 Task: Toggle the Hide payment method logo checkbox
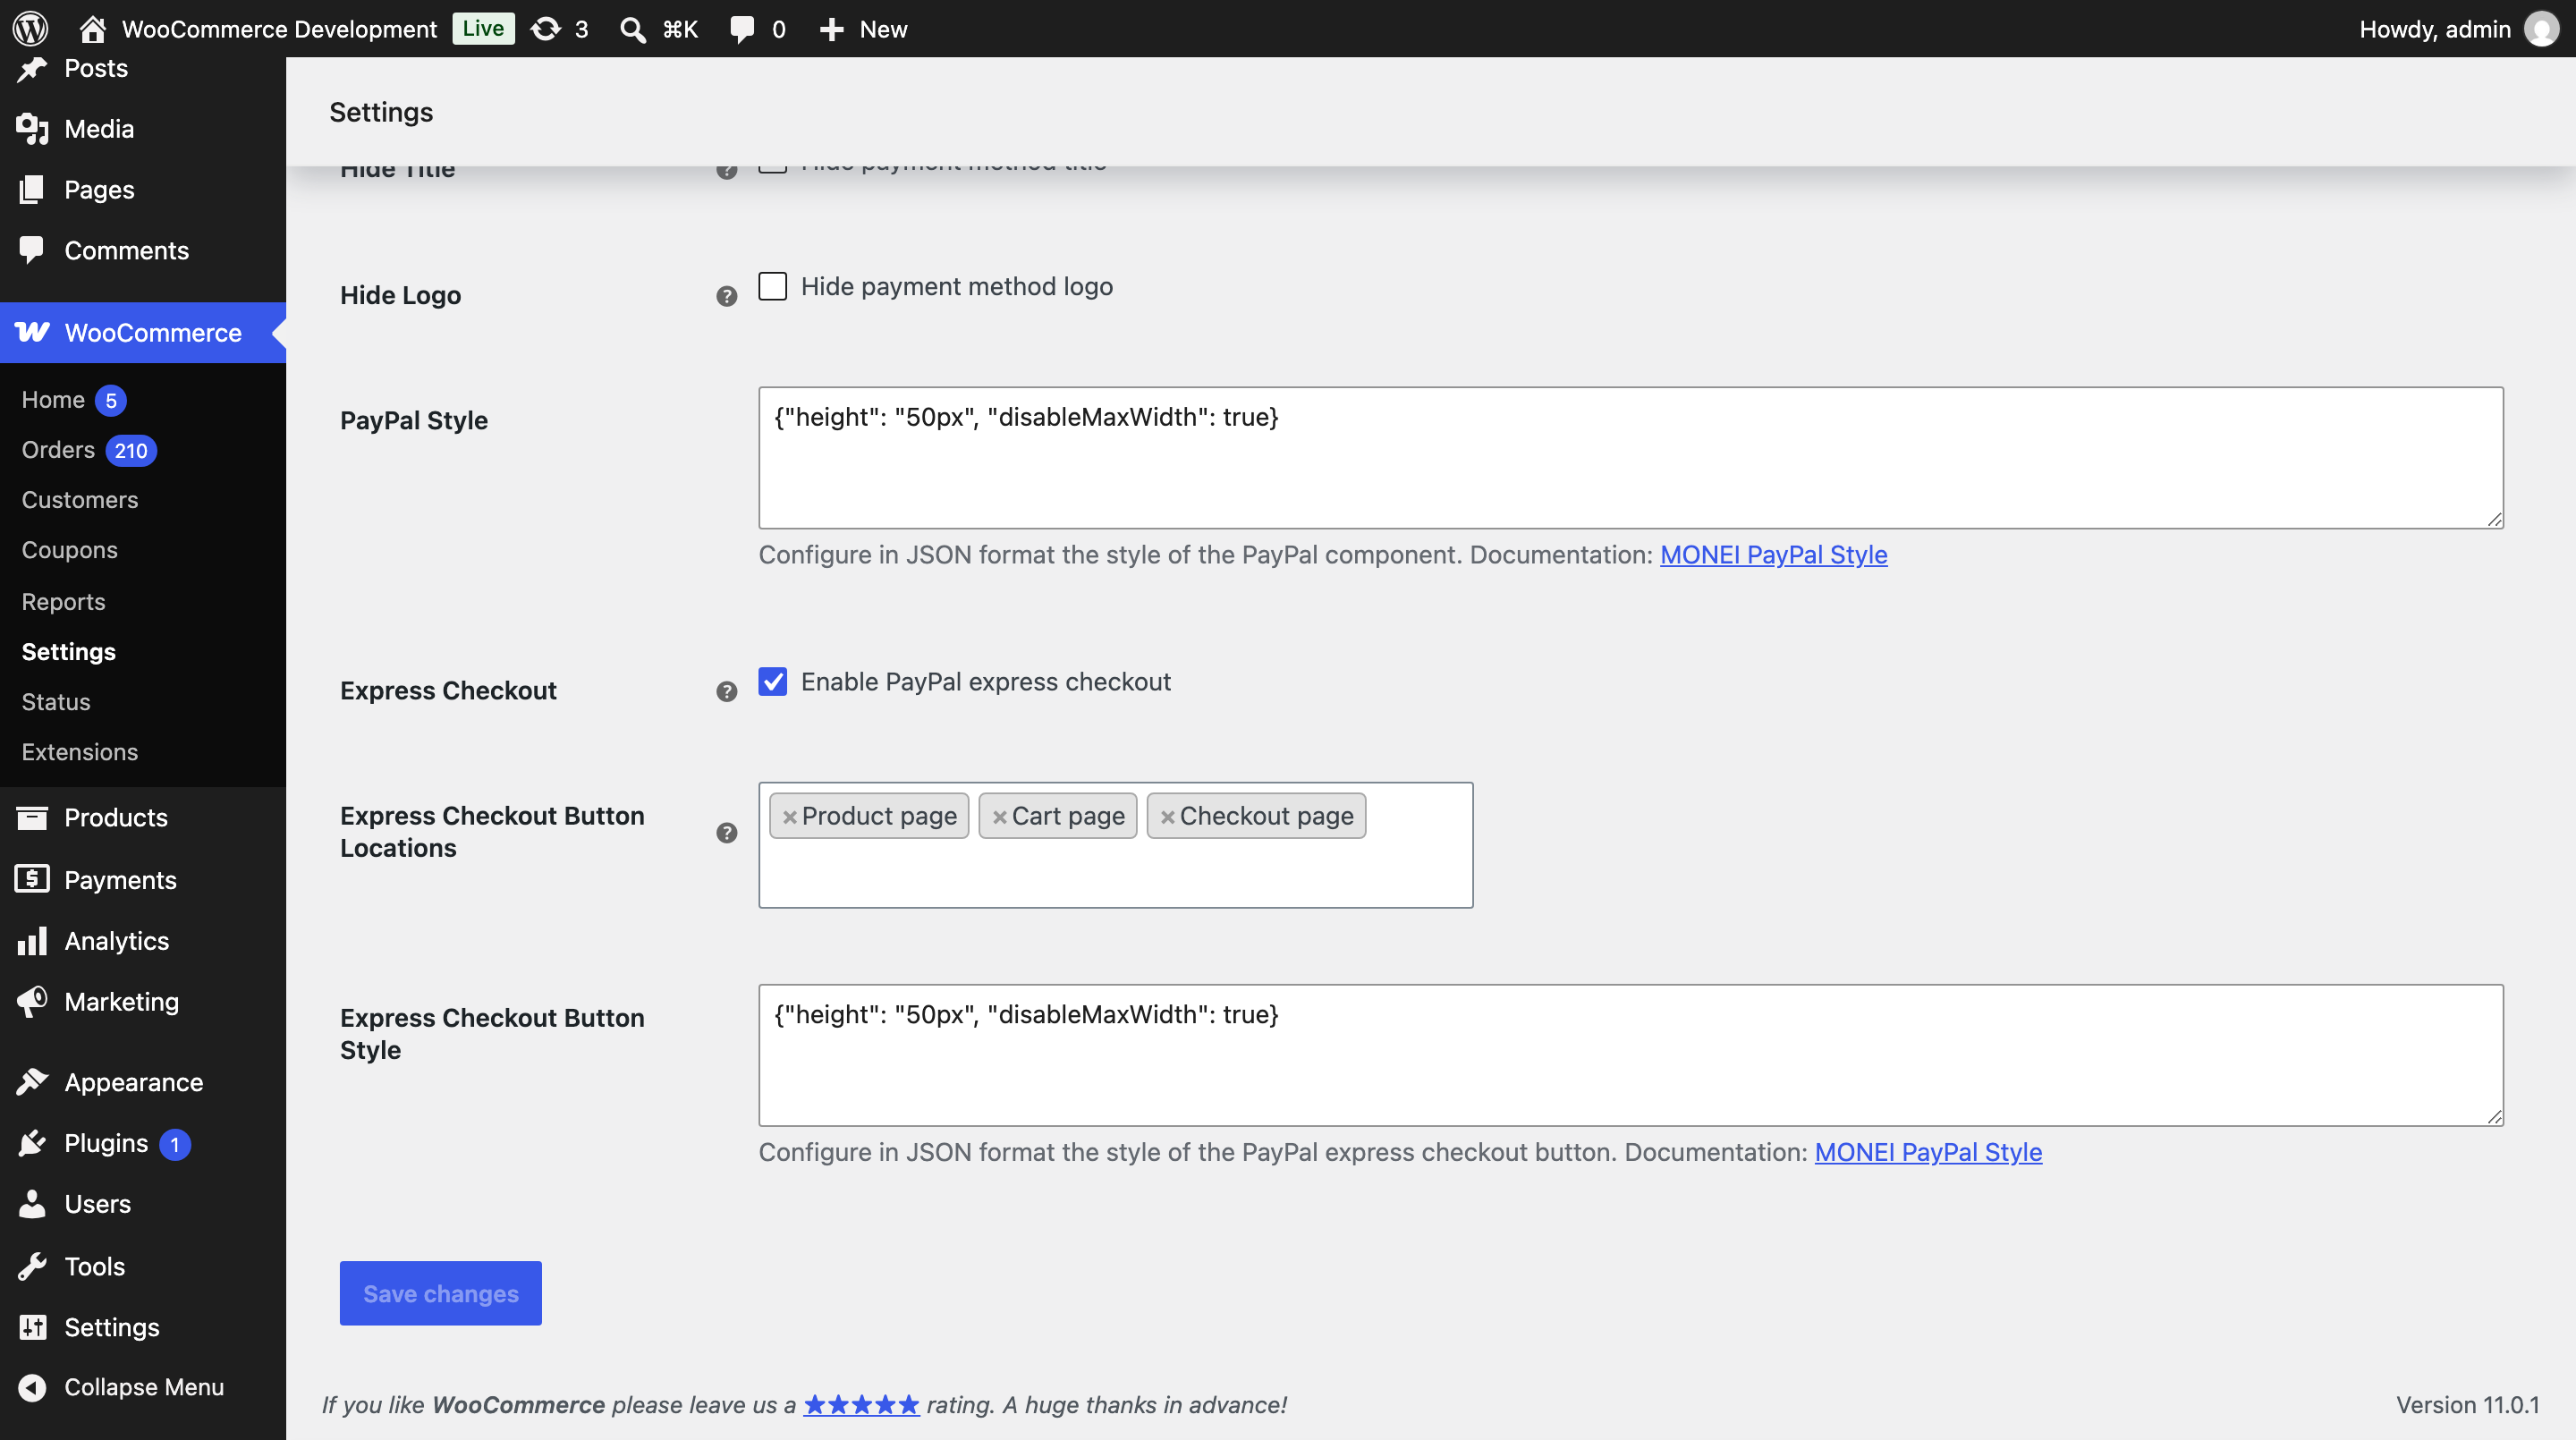[773, 286]
